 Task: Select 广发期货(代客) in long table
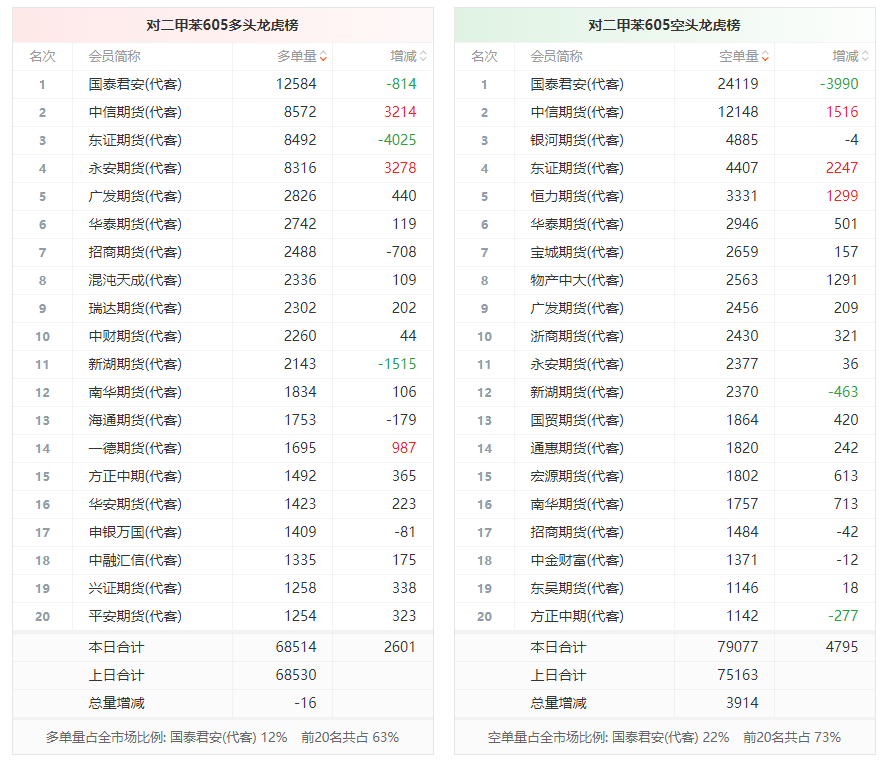[135, 197]
